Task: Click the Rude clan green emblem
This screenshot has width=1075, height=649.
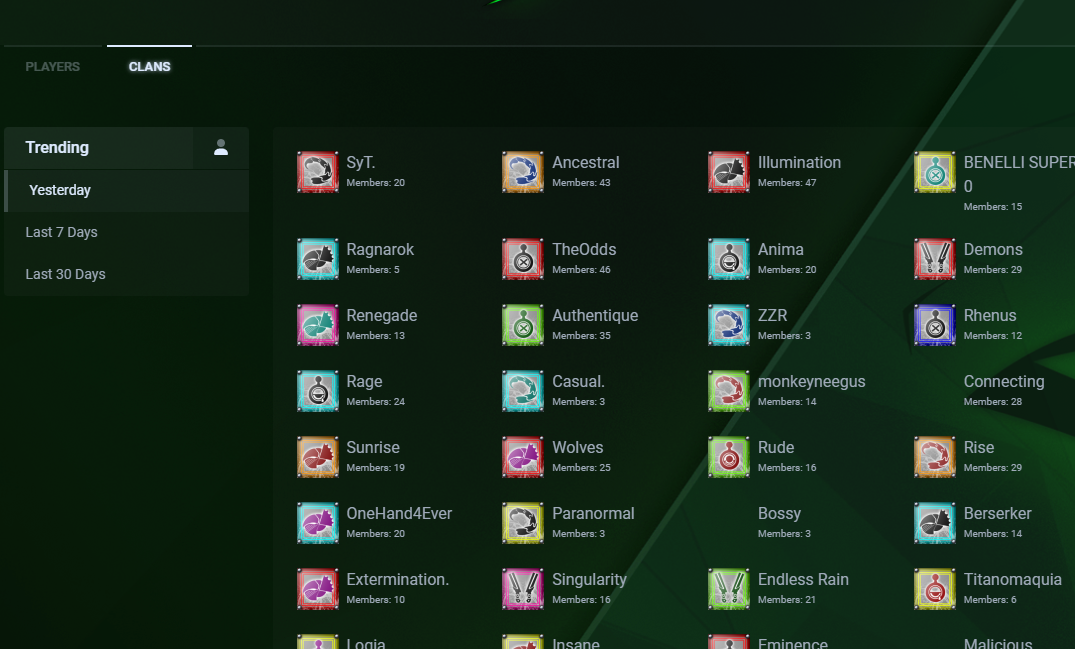Action: click(x=729, y=457)
